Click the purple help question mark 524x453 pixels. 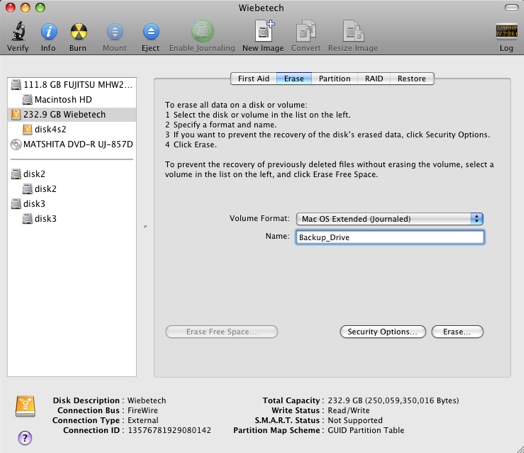pos(25,437)
